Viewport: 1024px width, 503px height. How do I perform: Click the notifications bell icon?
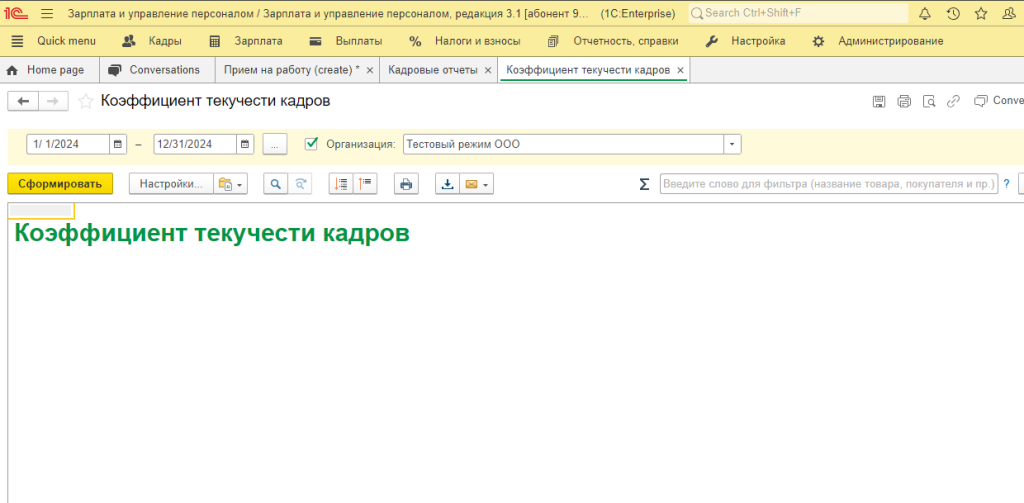[x=924, y=14]
